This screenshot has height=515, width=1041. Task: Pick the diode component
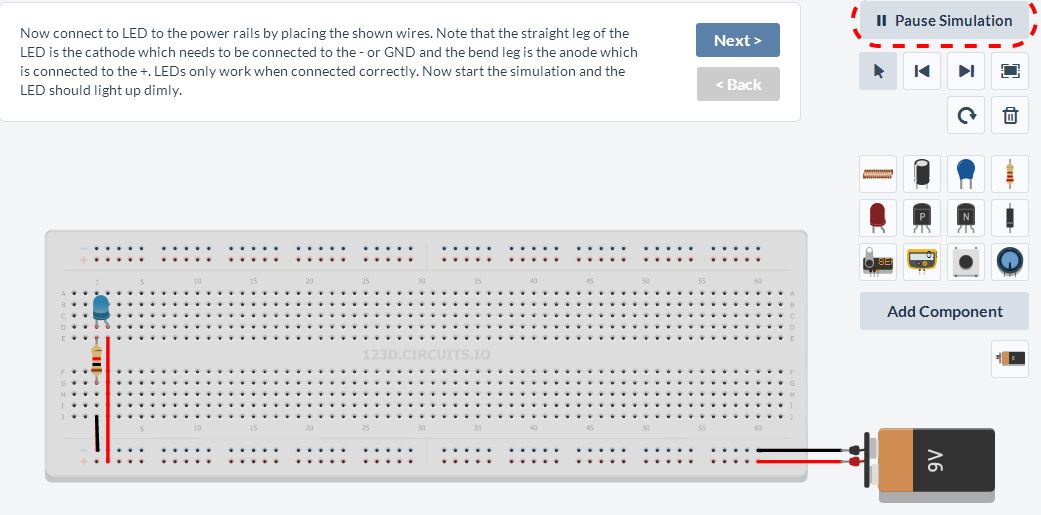click(x=1010, y=218)
